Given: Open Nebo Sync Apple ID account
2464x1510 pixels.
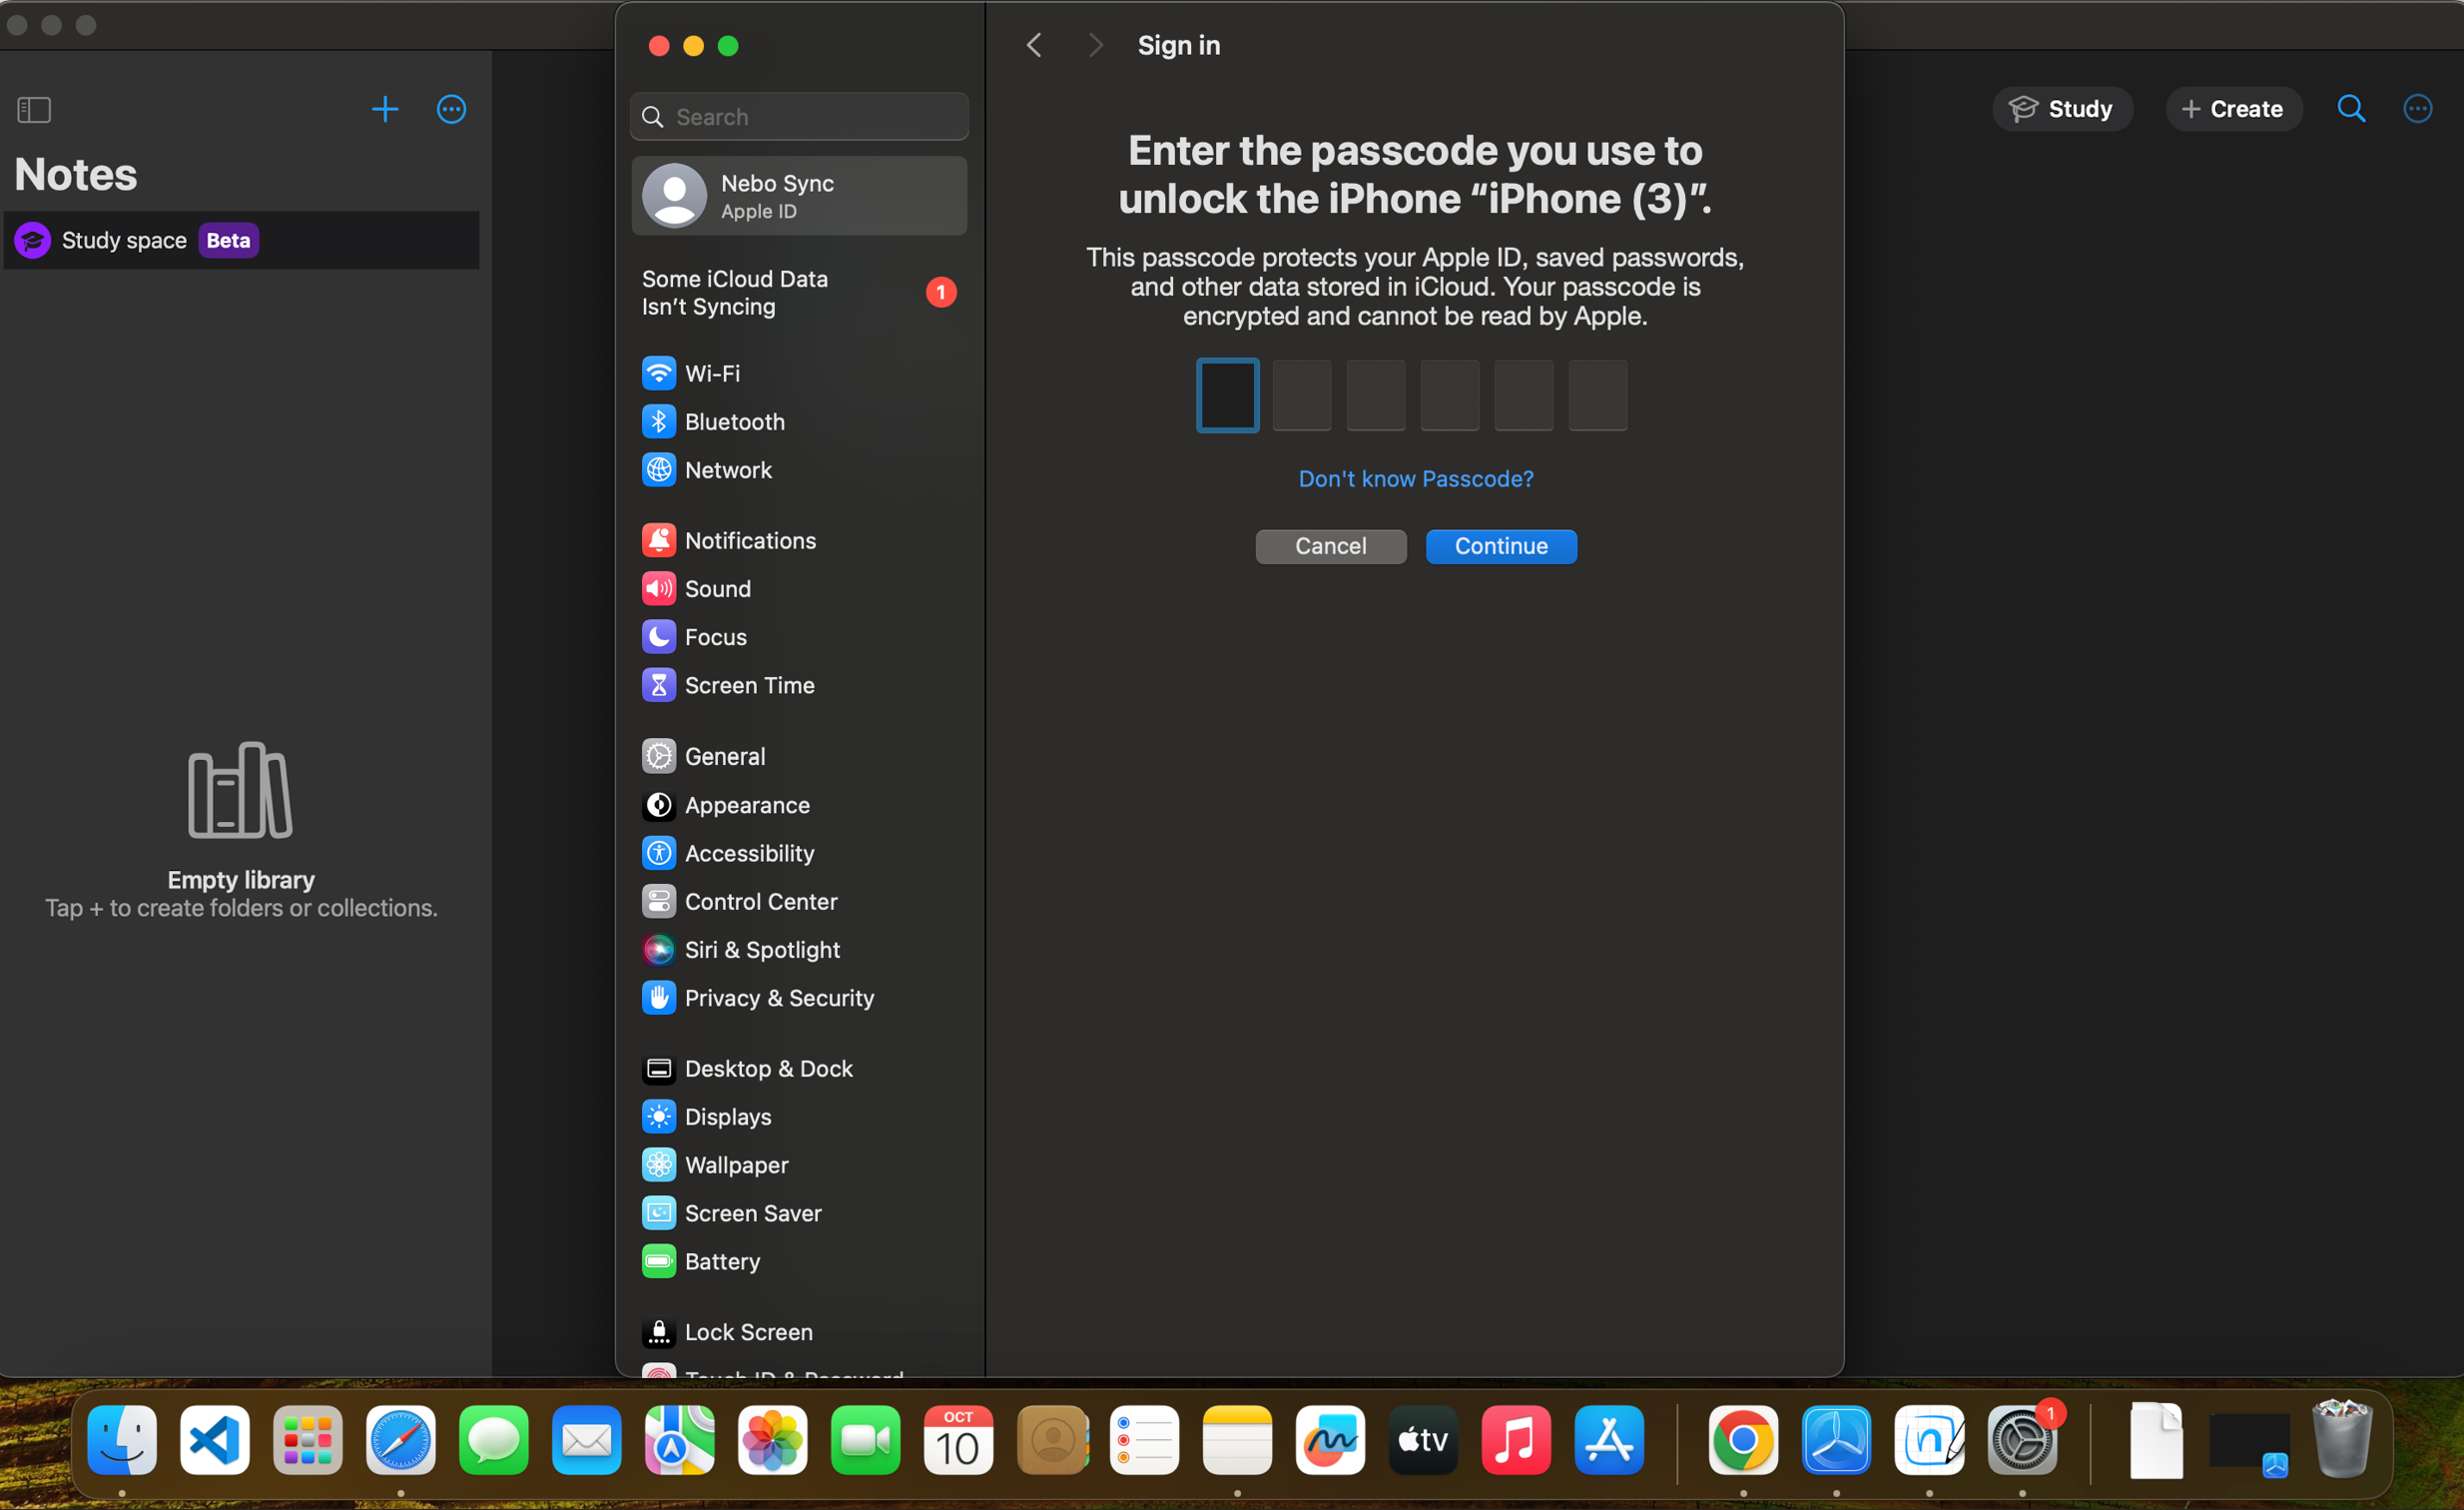Looking at the screenshot, I should [800, 196].
